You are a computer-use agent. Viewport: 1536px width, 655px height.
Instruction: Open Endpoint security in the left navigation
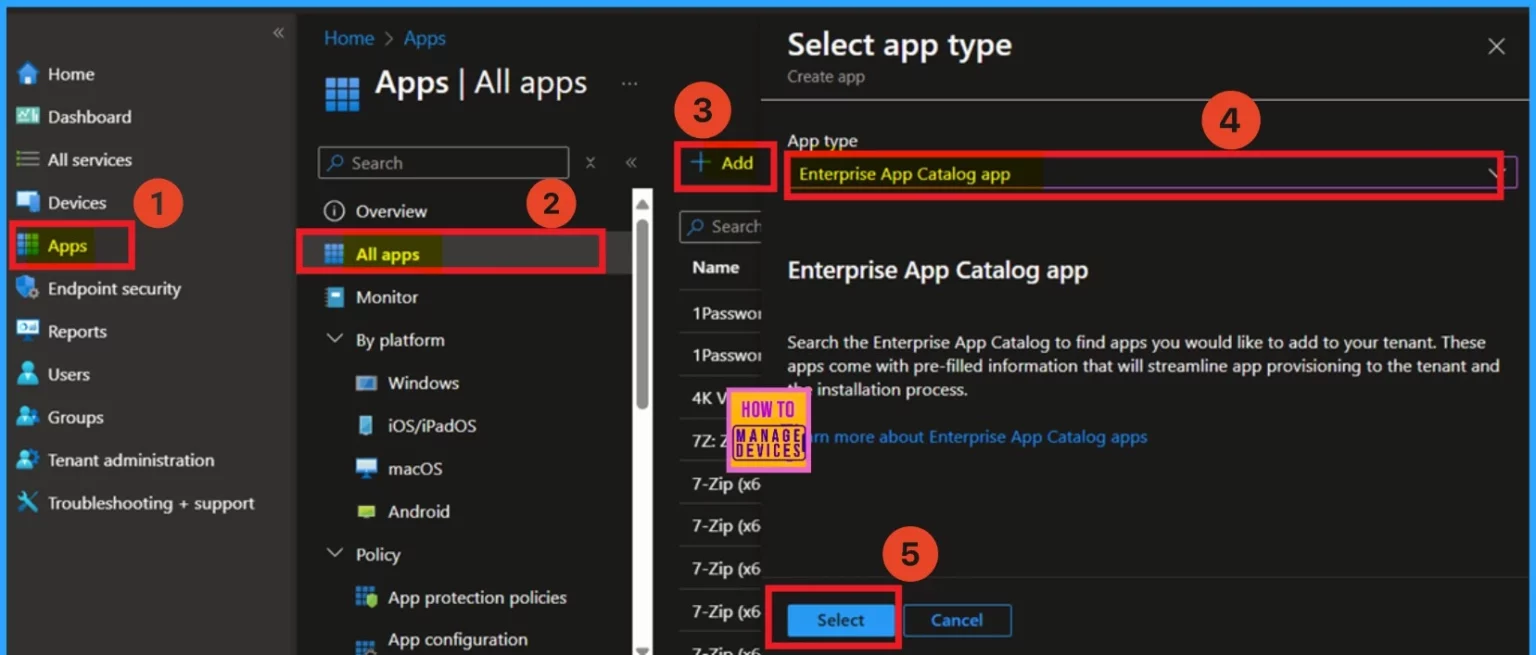(114, 289)
